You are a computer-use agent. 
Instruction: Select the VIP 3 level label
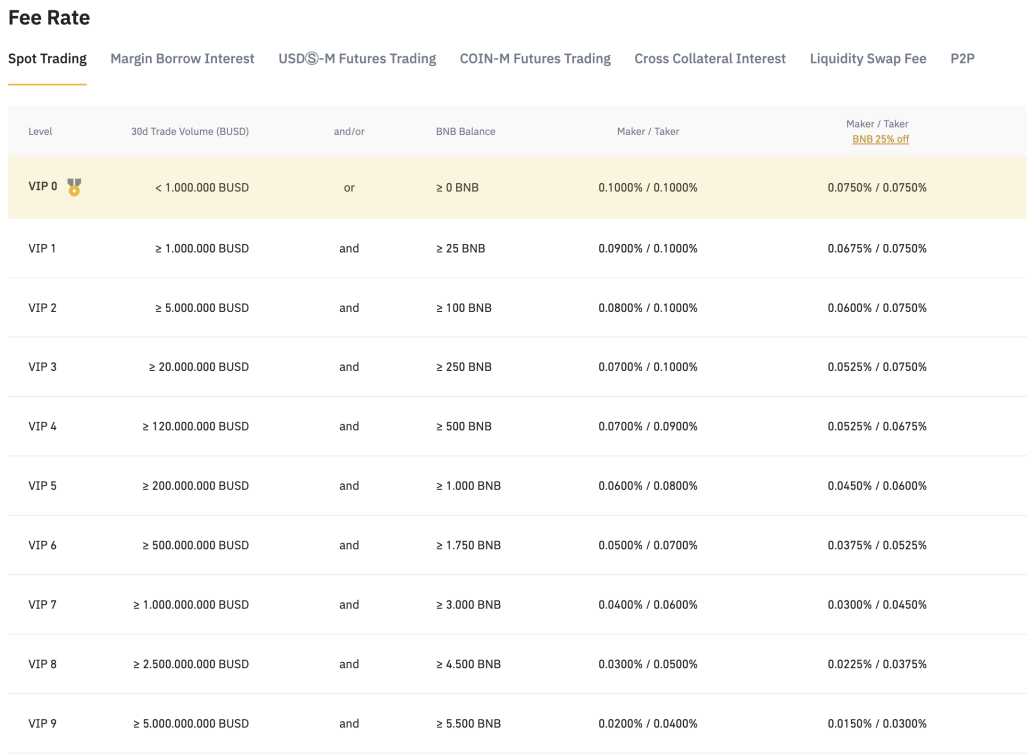click(42, 367)
